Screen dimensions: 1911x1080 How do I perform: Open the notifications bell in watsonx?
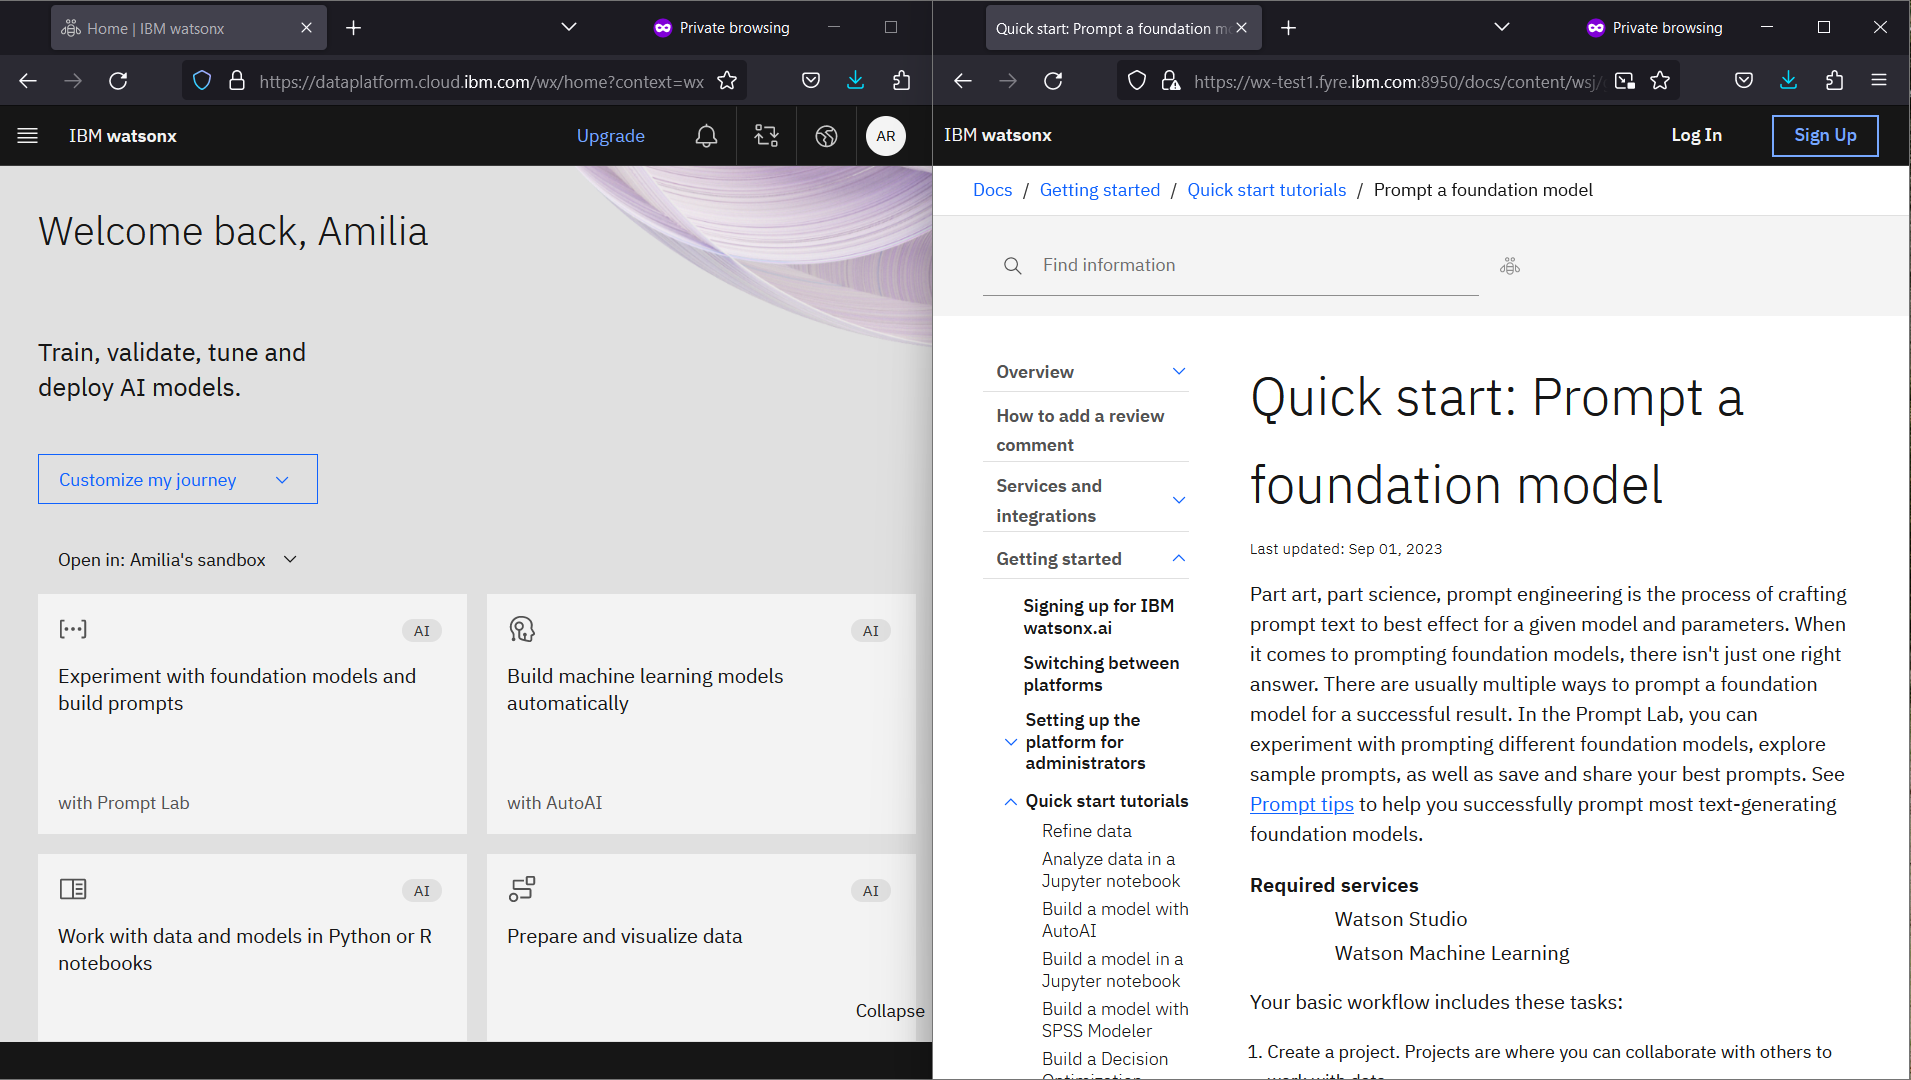point(706,136)
